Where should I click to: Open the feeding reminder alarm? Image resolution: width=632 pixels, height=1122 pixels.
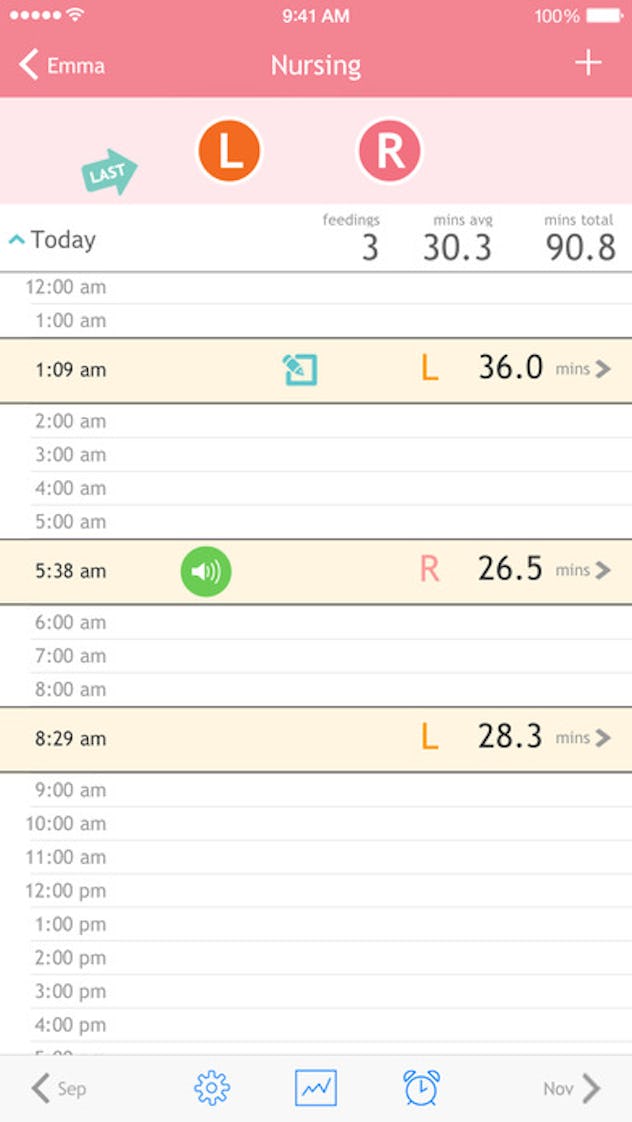coord(422,1087)
